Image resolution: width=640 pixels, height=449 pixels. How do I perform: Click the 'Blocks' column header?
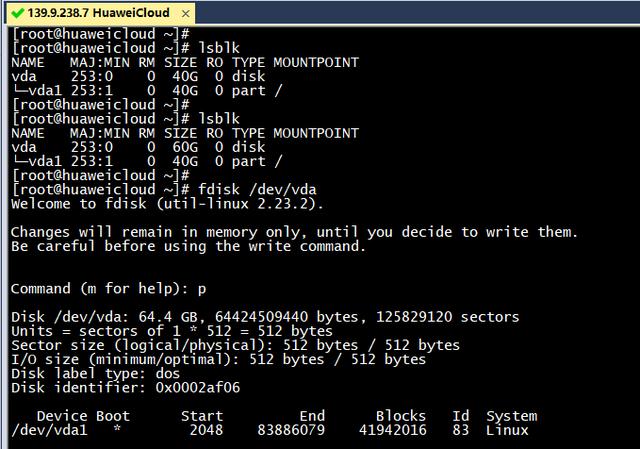pos(401,416)
